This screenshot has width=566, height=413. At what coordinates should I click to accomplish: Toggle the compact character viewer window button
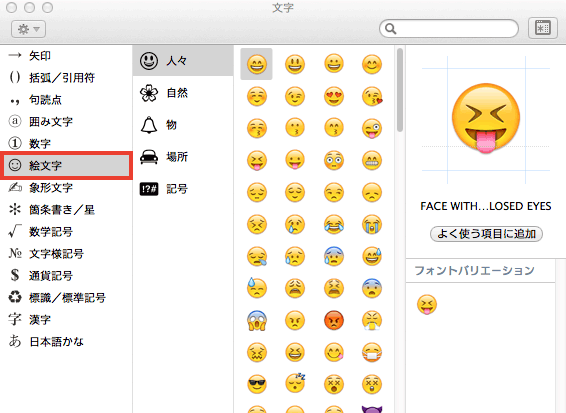[x=543, y=28]
